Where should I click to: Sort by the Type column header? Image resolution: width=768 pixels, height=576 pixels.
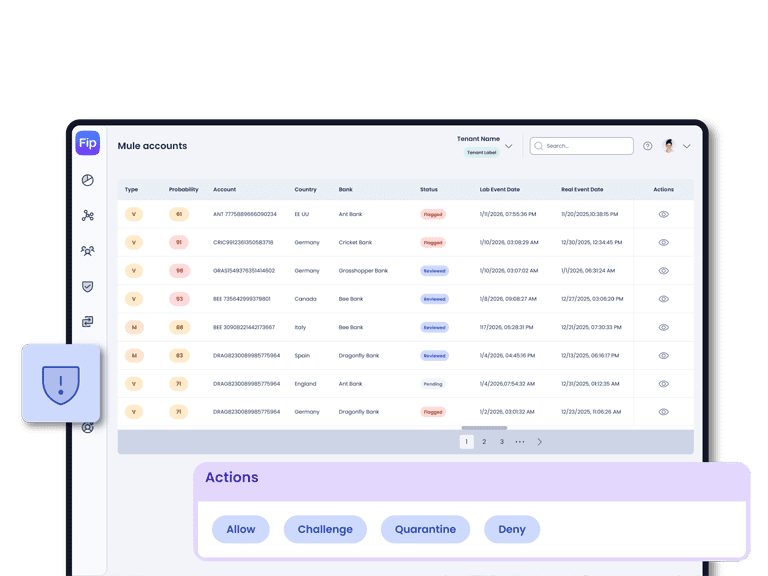[x=131, y=190]
